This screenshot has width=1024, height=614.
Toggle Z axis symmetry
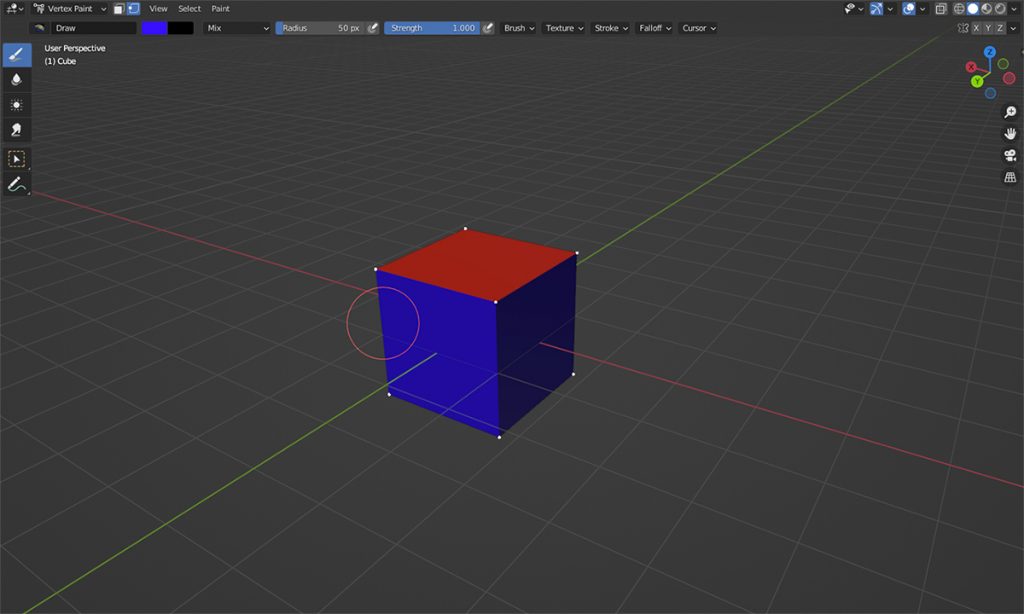[1000, 28]
